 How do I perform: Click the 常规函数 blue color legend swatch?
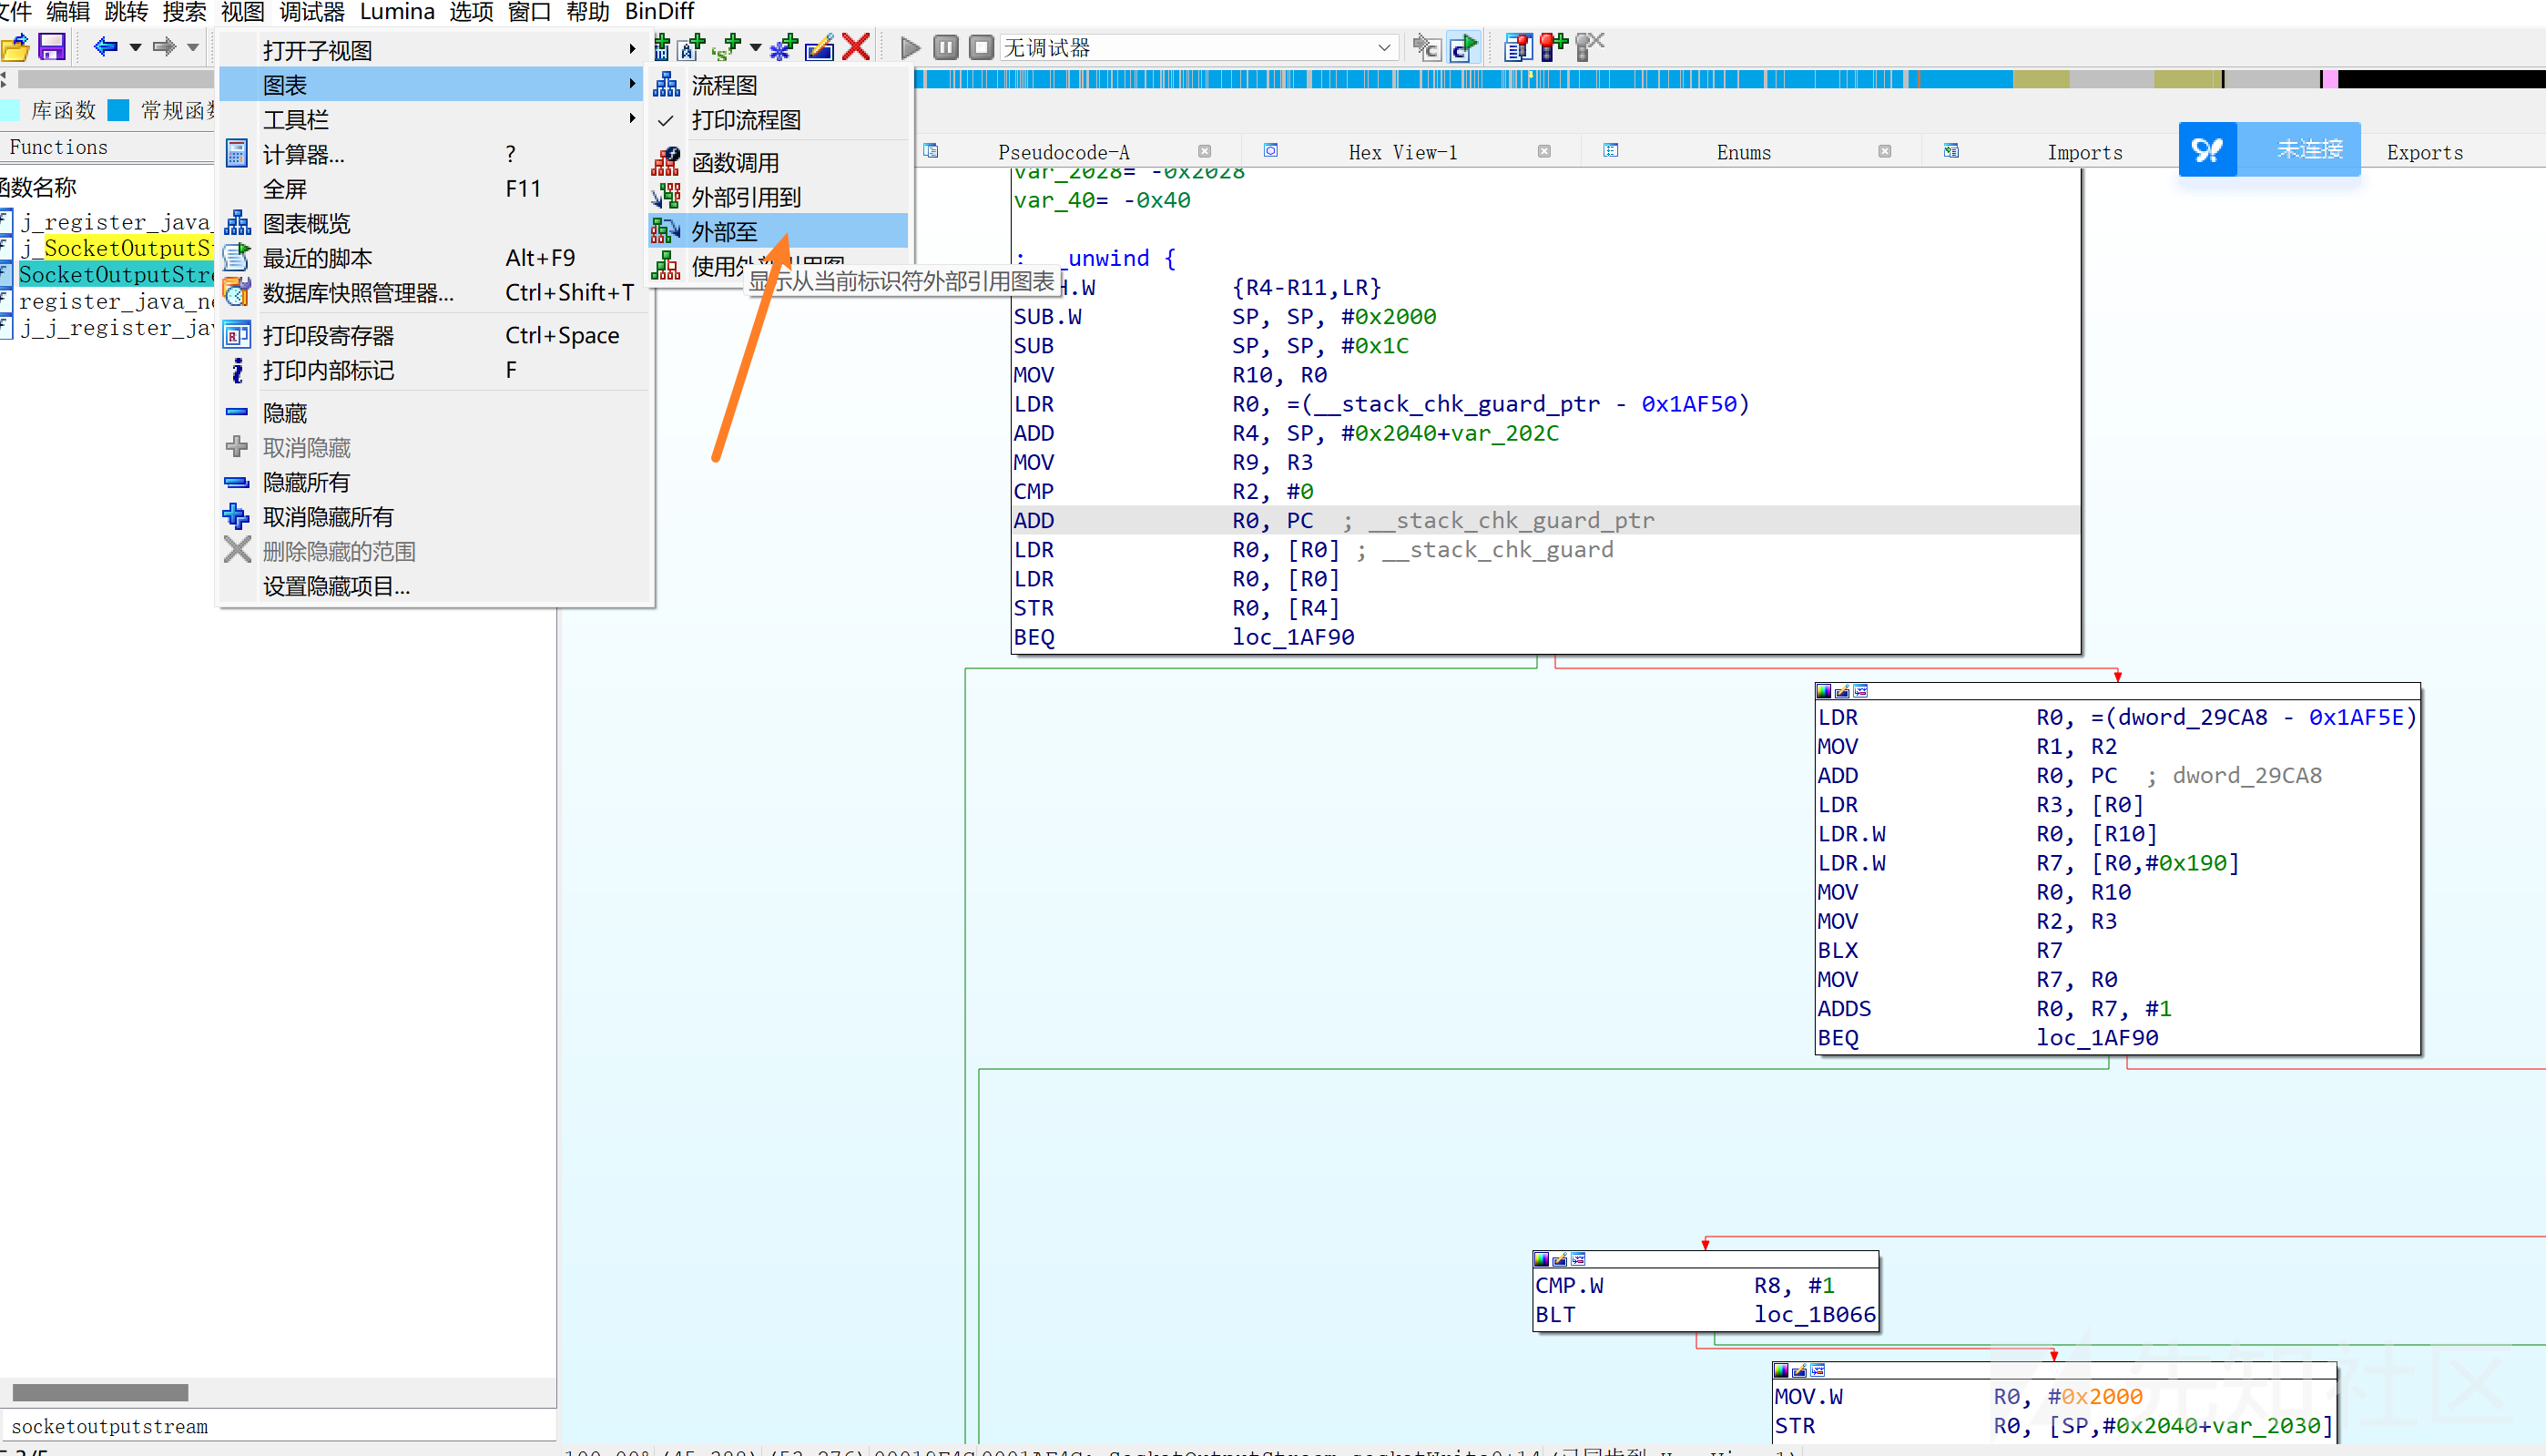[118, 110]
